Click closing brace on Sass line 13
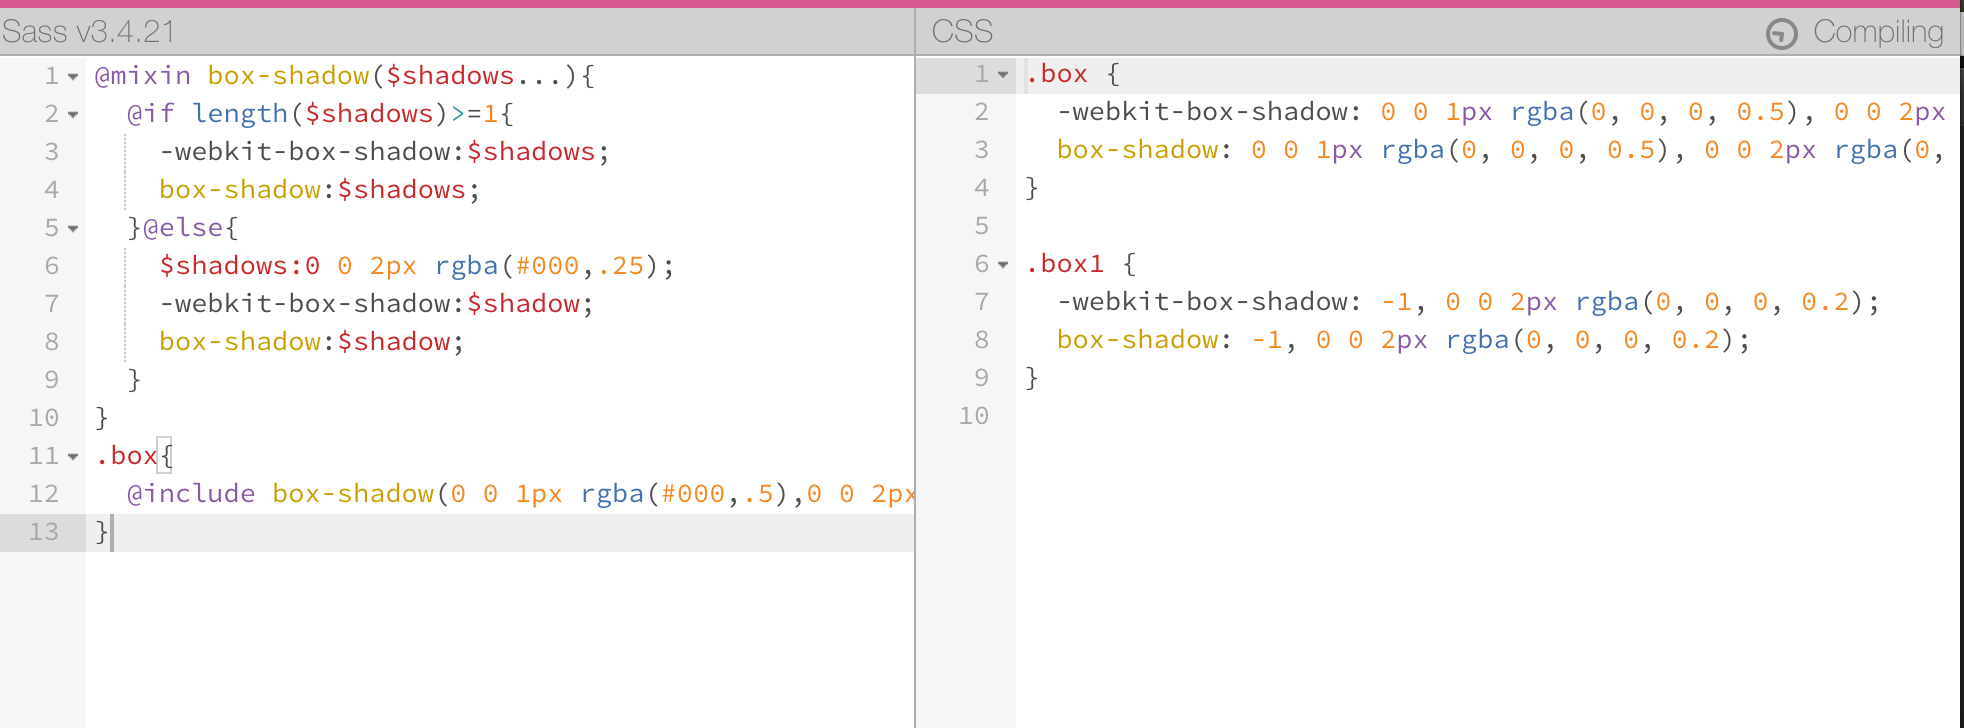 101,532
